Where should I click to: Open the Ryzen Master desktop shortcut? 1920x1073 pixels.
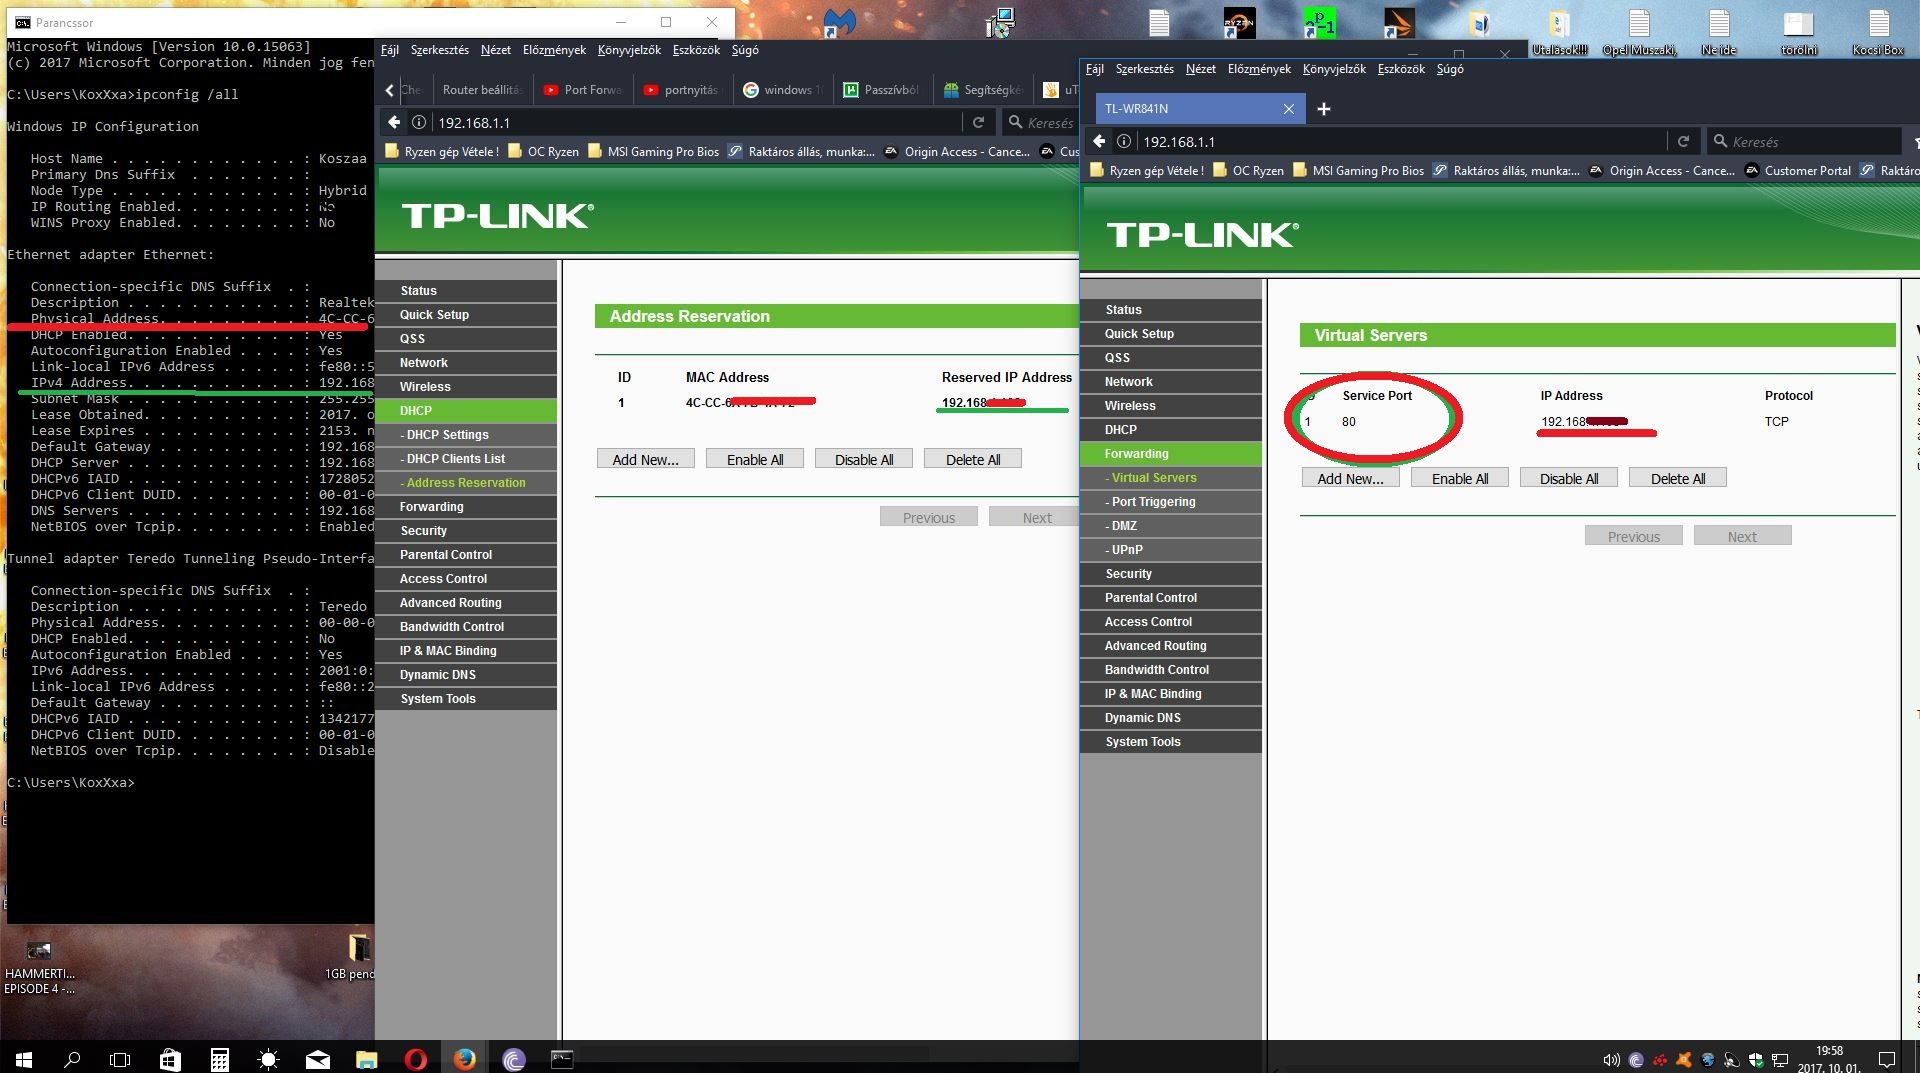coord(1239,23)
